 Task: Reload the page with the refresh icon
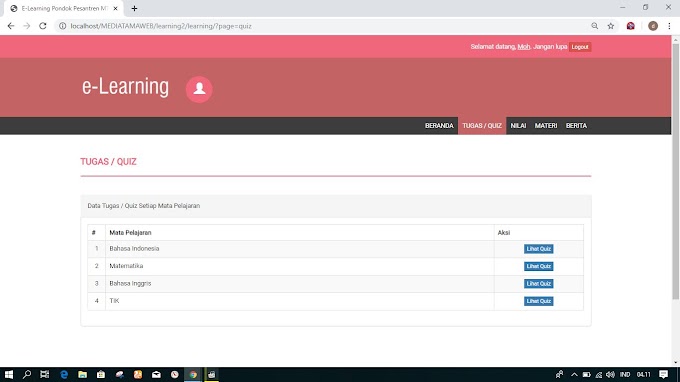coord(42,26)
